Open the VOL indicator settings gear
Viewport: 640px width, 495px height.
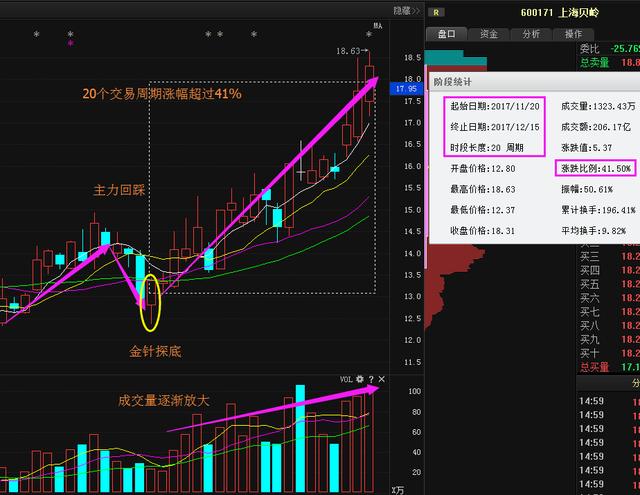(359, 380)
